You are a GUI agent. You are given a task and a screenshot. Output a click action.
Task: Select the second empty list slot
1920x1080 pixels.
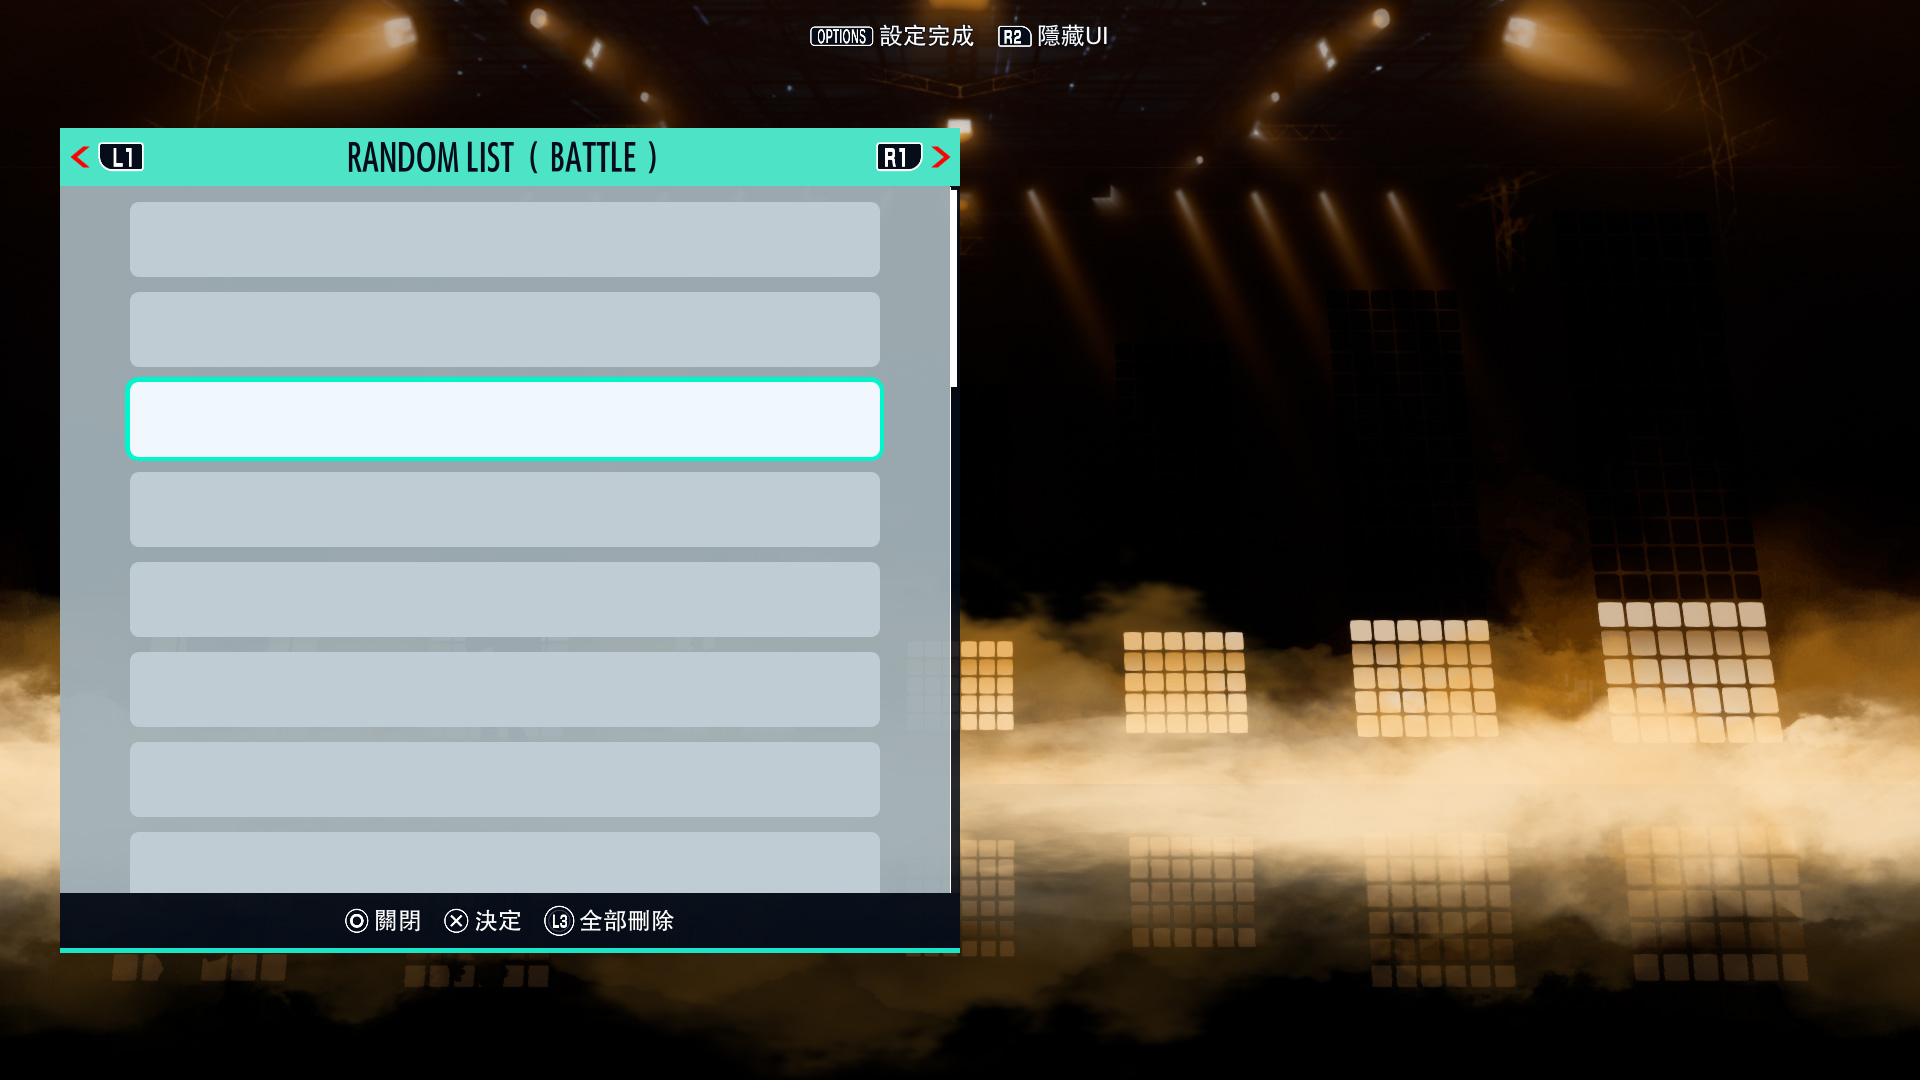click(x=505, y=330)
